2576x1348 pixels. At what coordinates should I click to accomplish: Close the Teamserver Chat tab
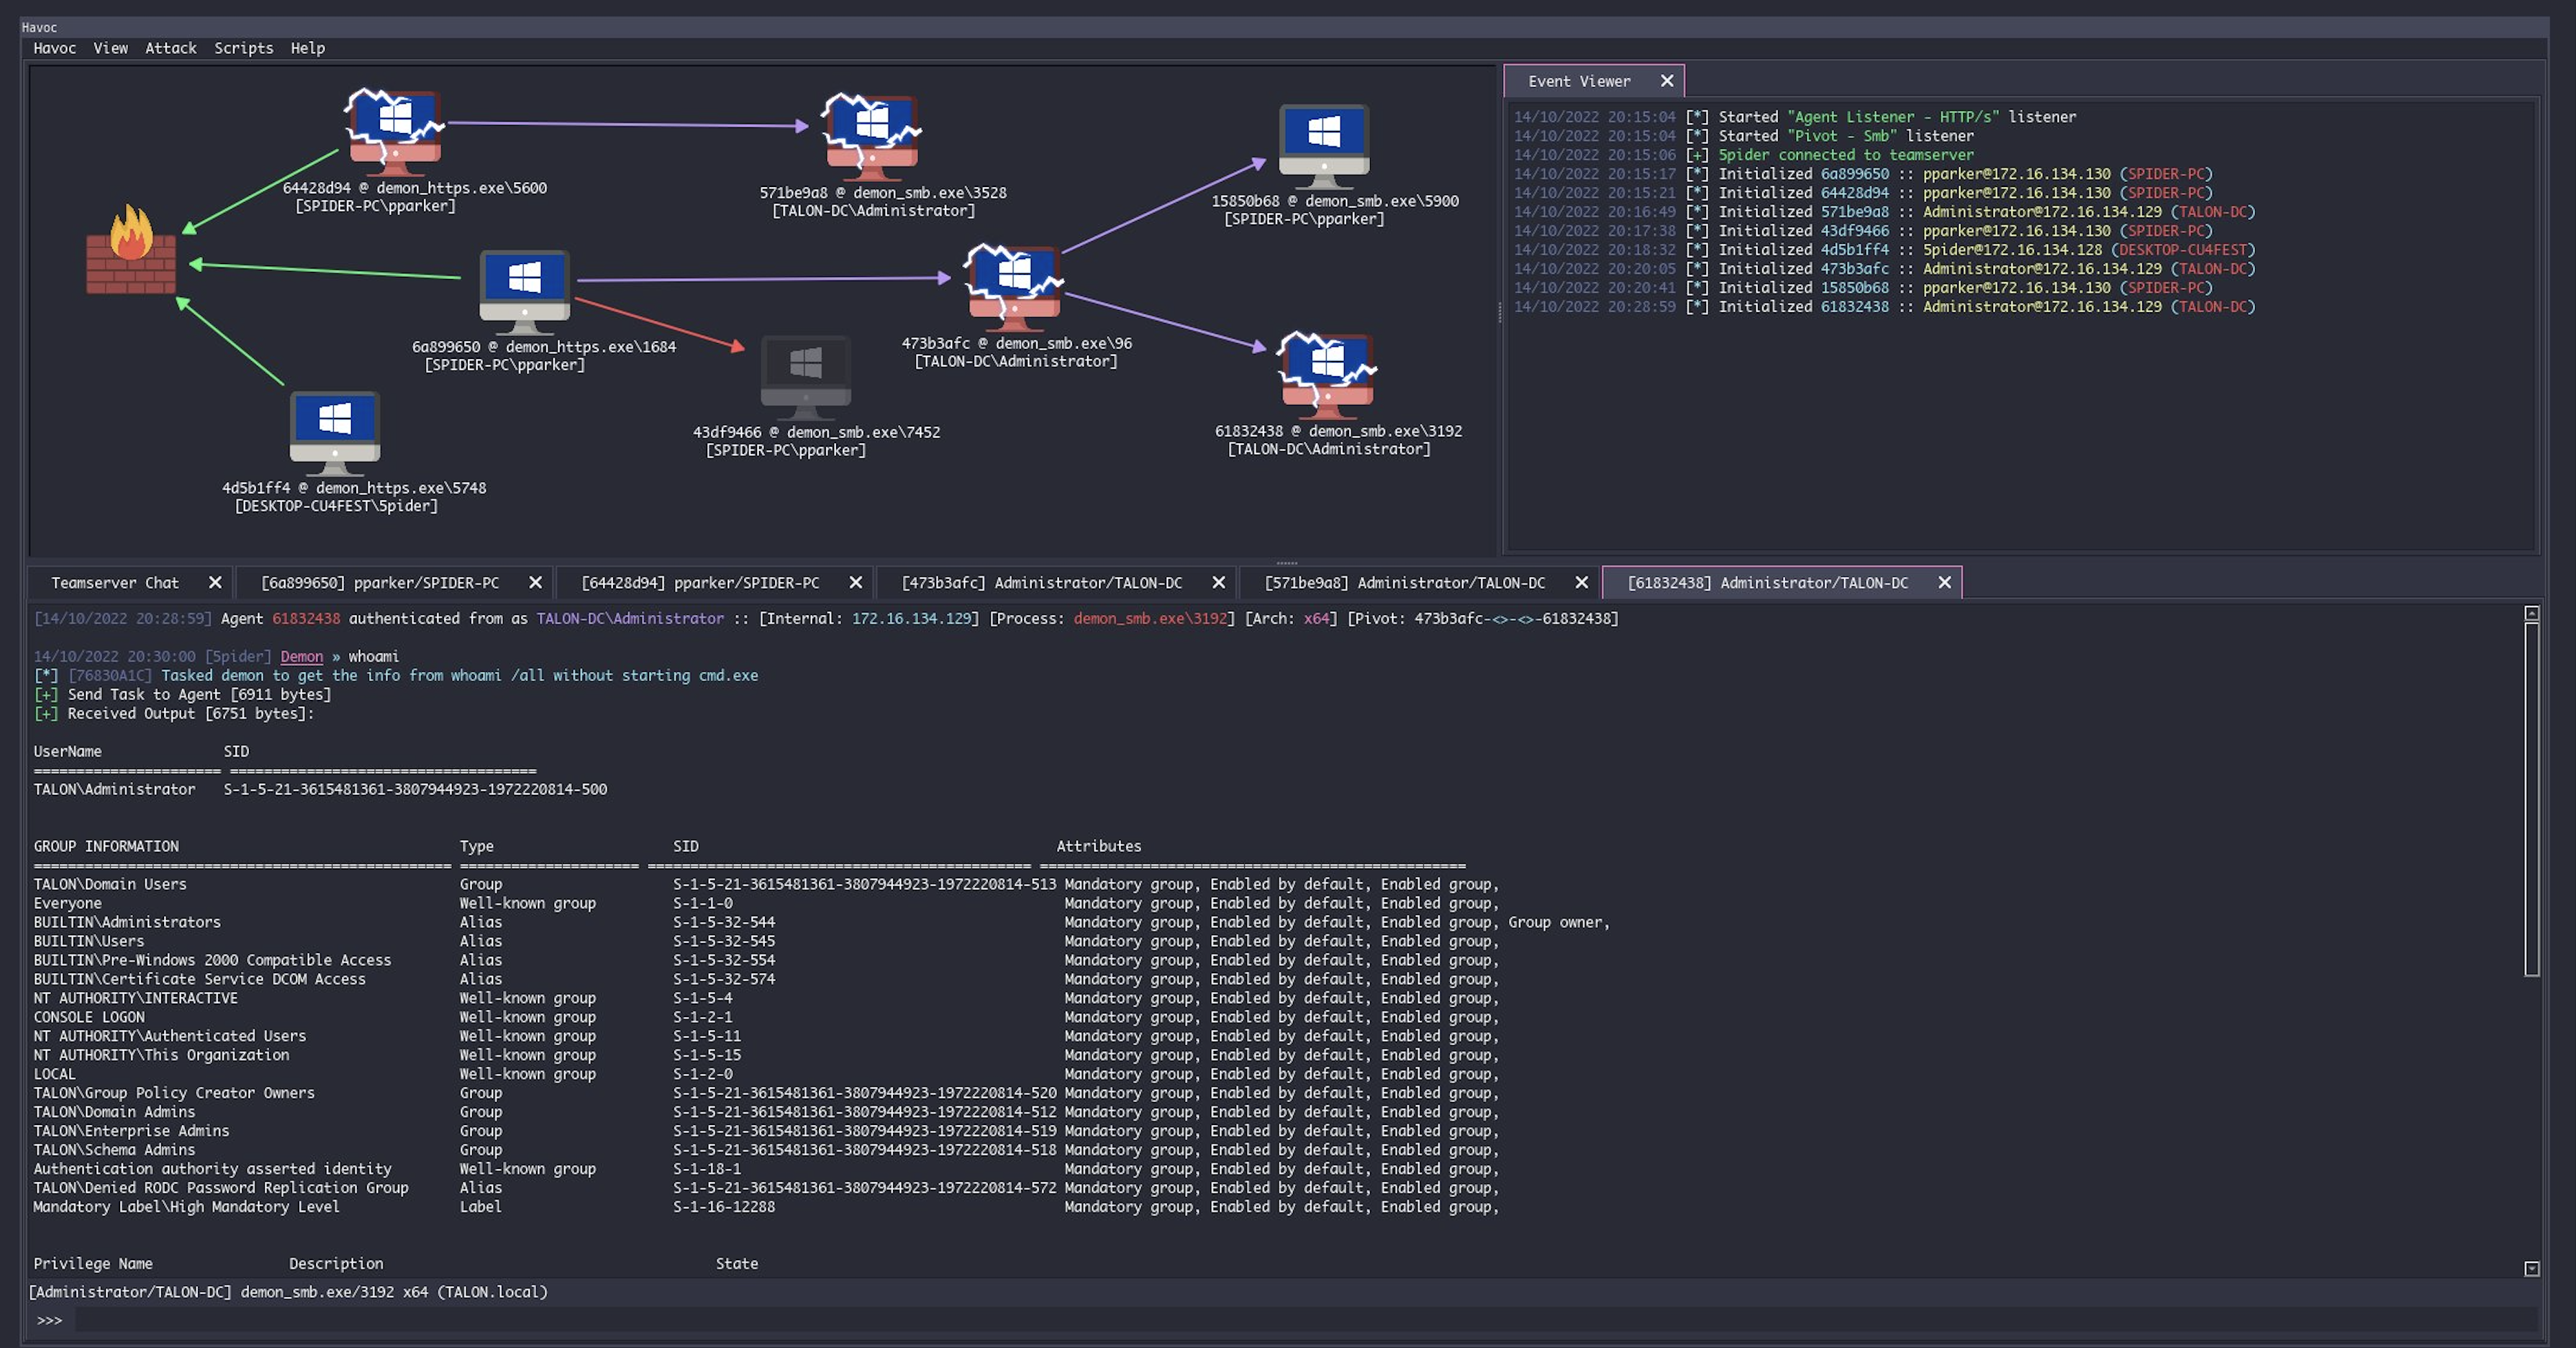point(215,582)
